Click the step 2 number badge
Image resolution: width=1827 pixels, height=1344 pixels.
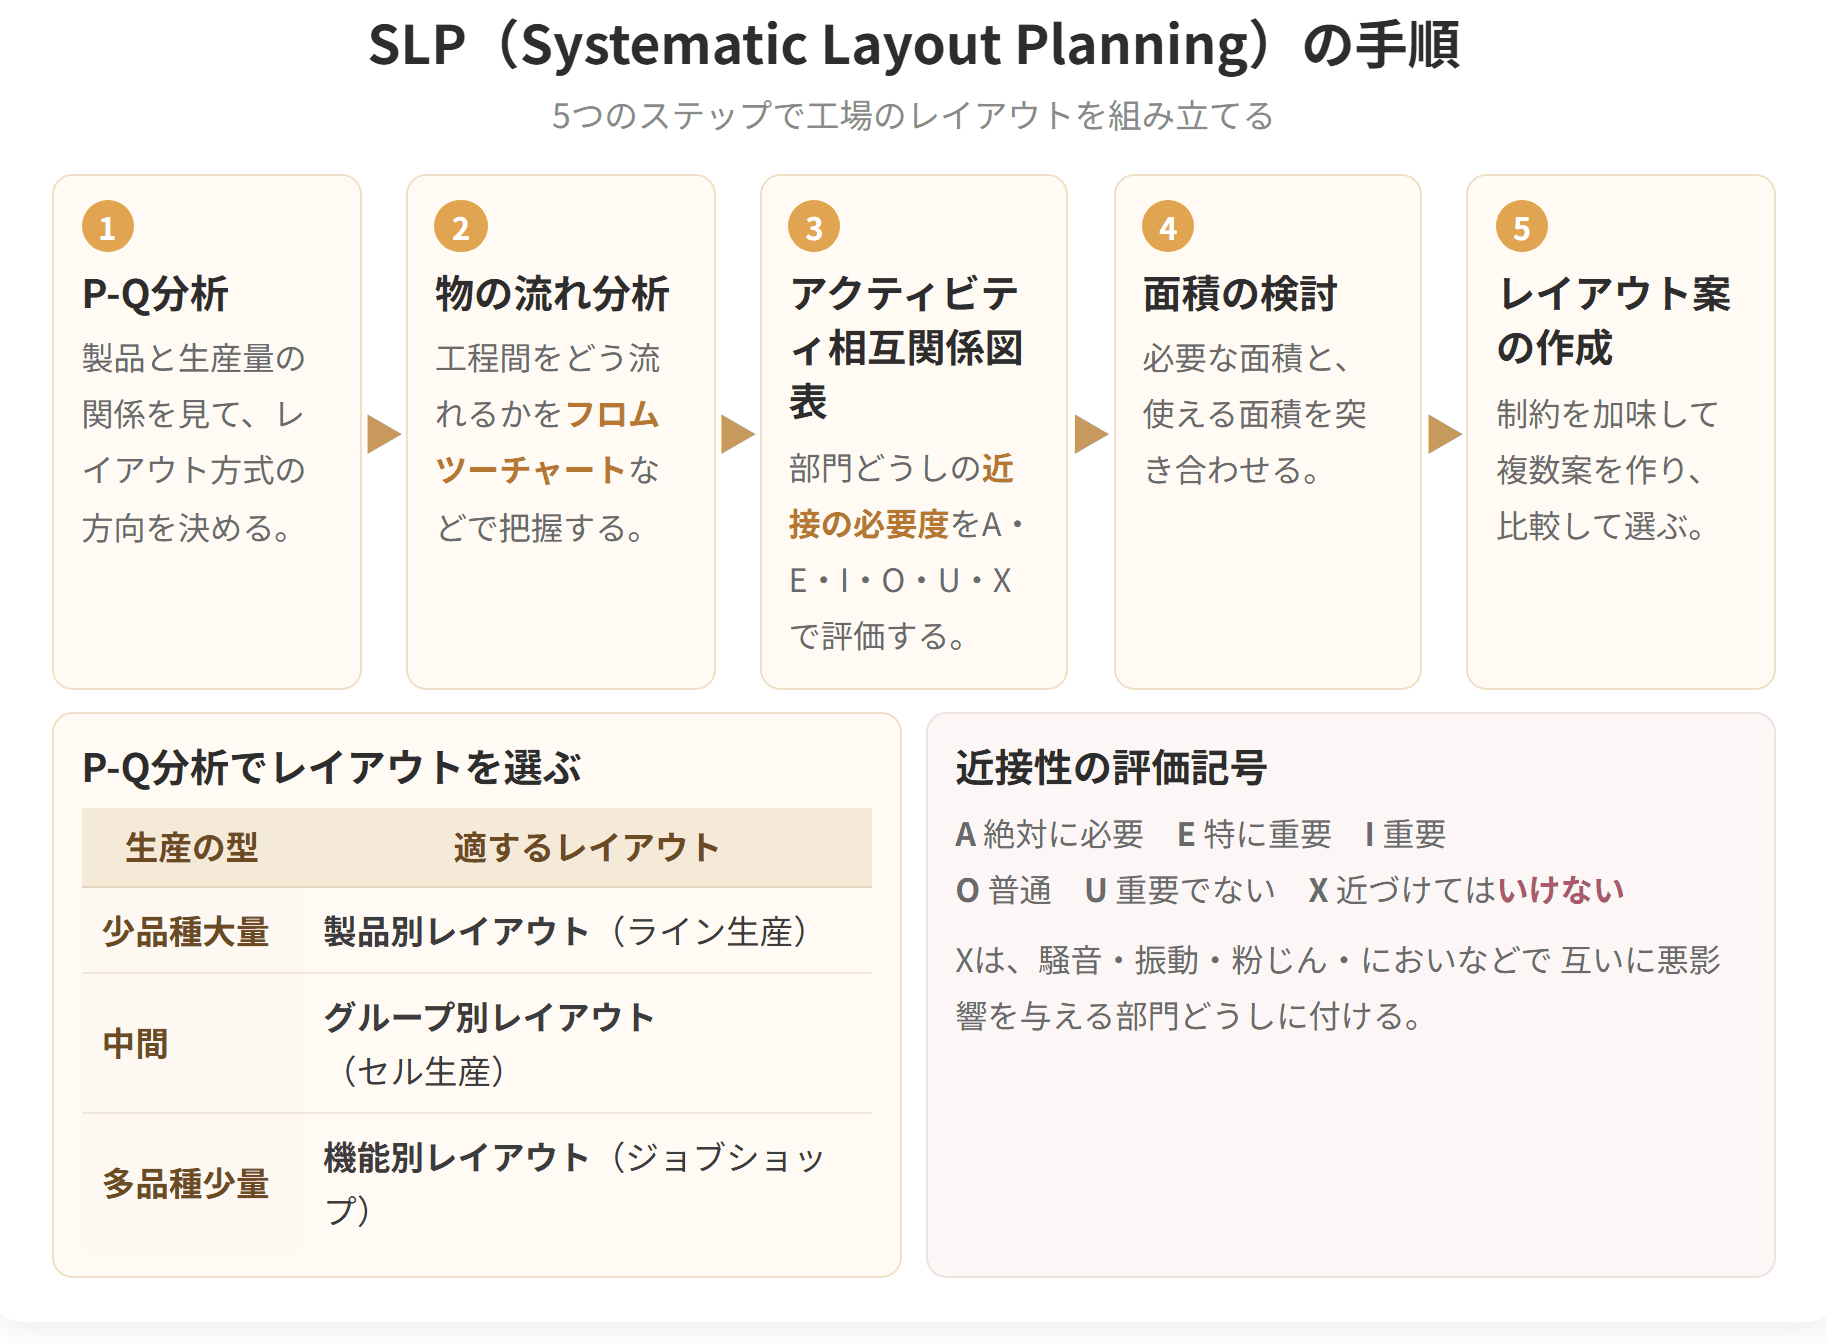(461, 227)
